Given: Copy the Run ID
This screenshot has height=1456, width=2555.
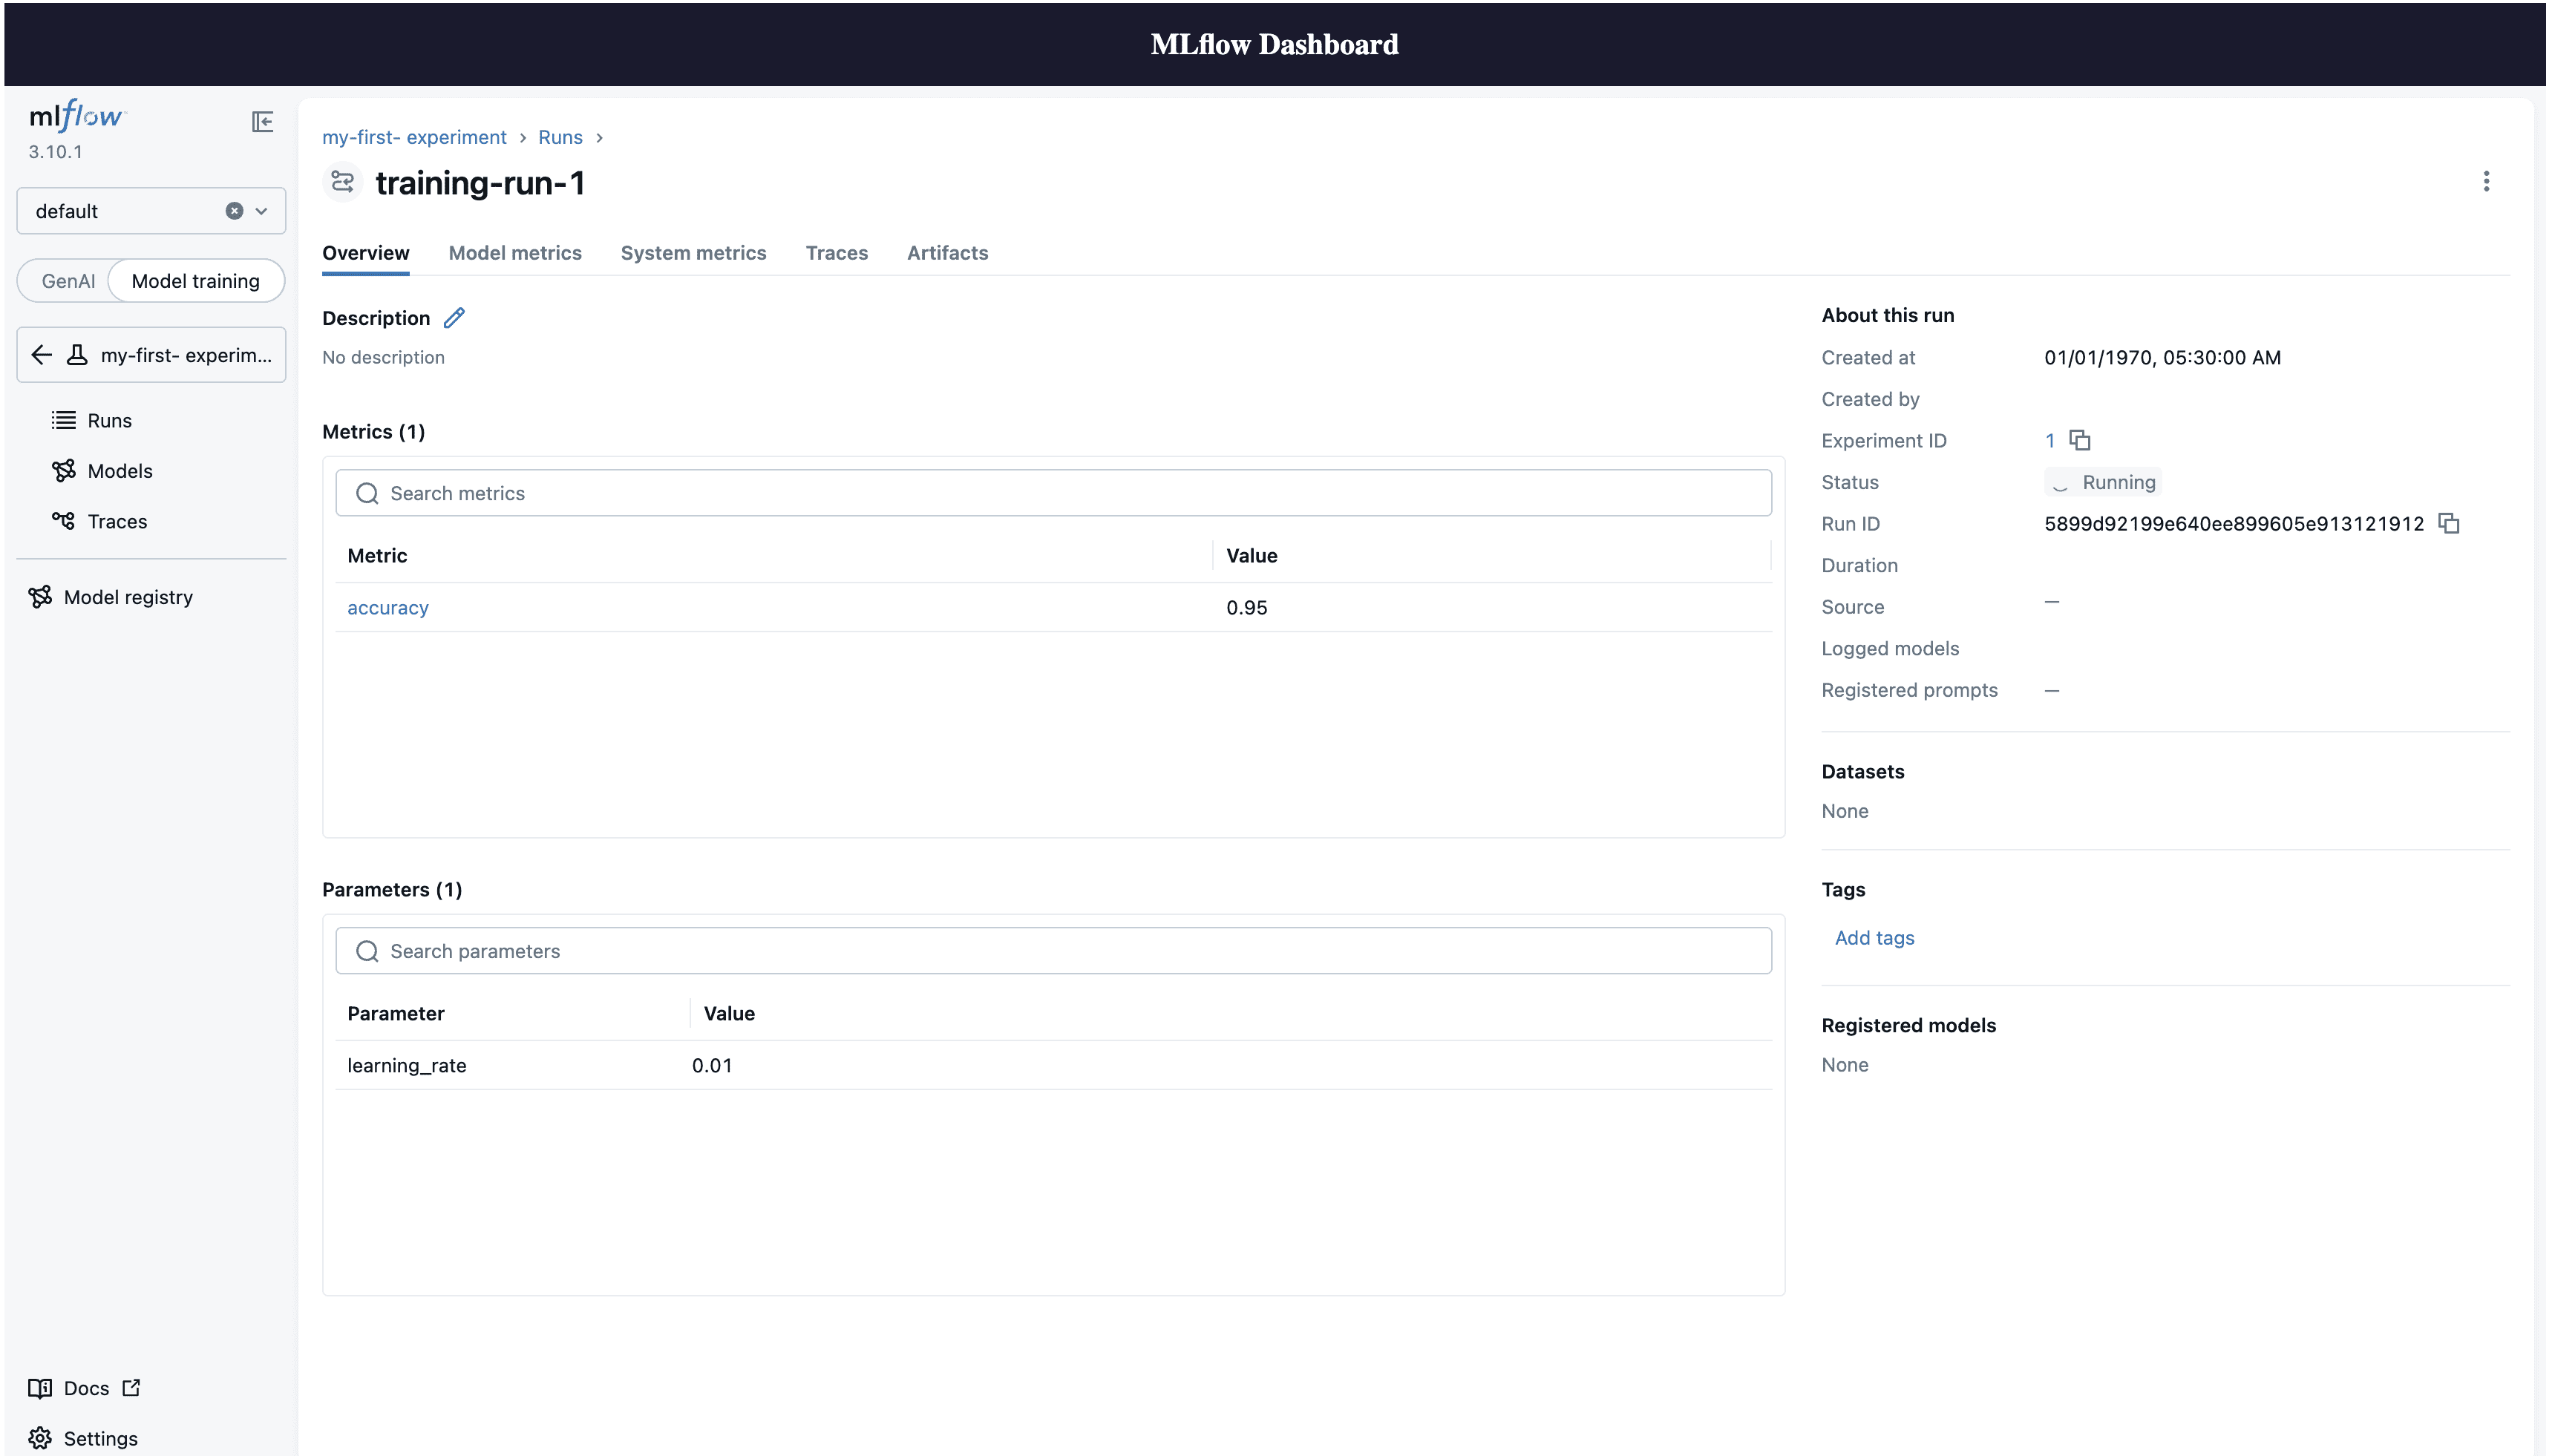Looking at the screenshot, I should (x=2448, y=523).
